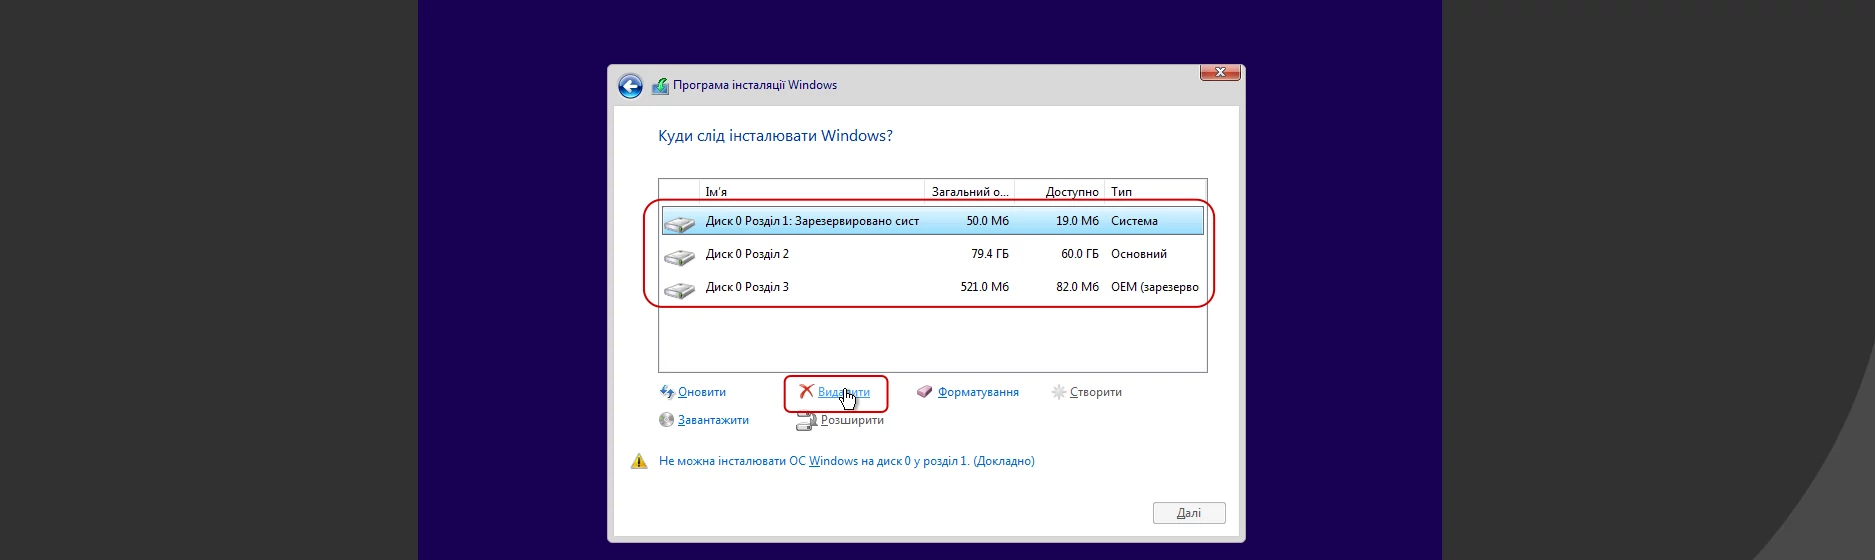The height and width of the screenshot is (560, 1875).
Task: Format partition via Форматування link
Action: pos(978,392)
